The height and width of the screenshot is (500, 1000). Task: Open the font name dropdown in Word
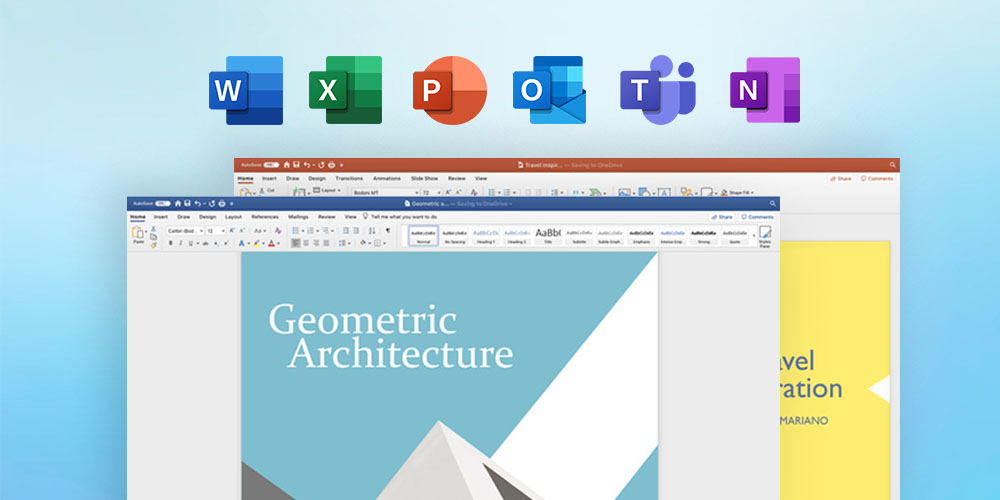(x=184, y=231)
